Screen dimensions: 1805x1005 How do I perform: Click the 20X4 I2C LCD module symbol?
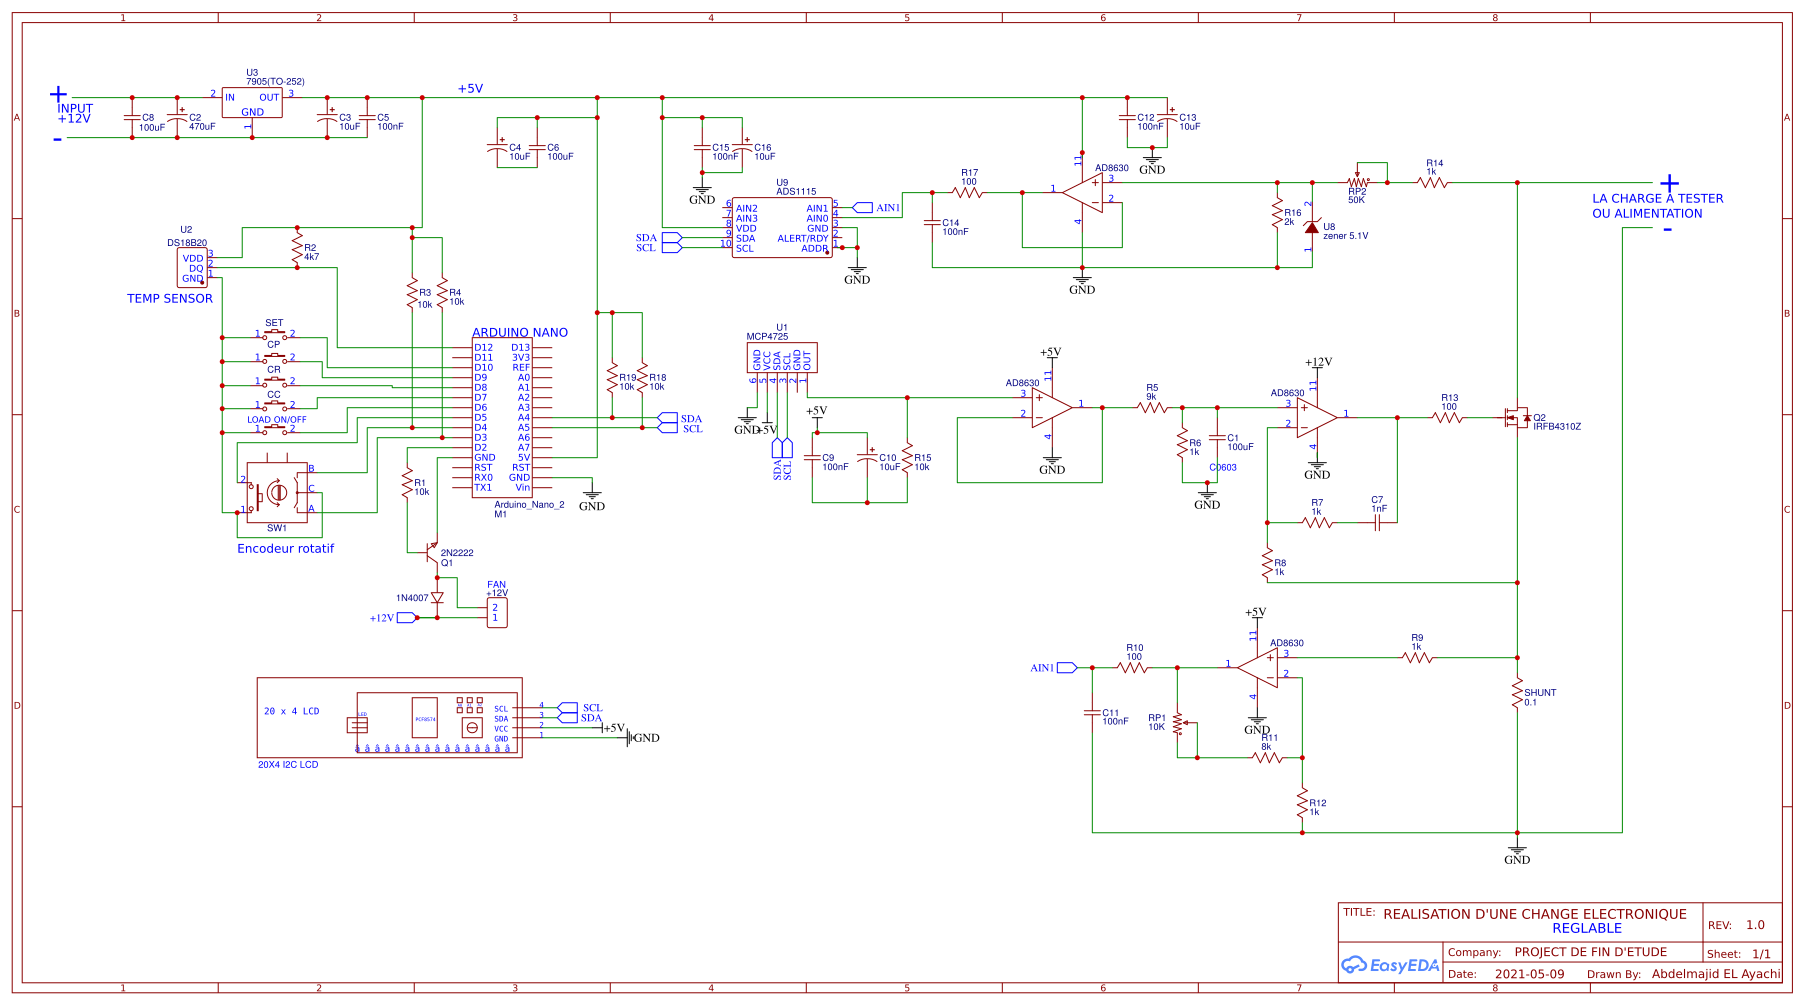pyautogui.click(x=390, y=718)
